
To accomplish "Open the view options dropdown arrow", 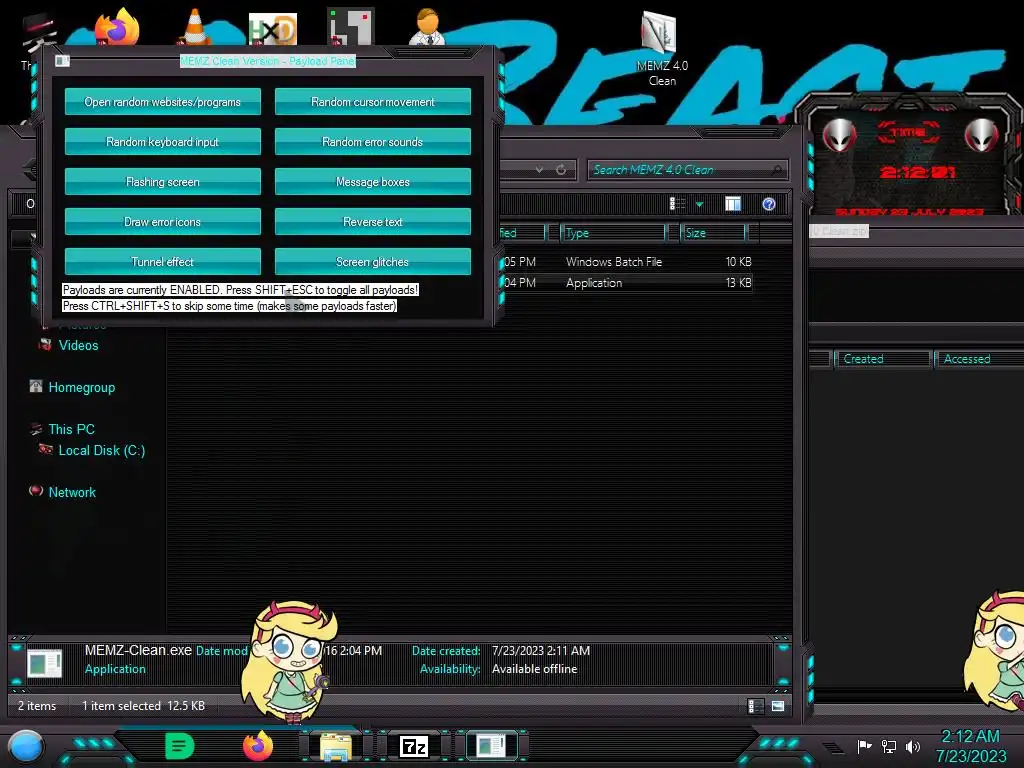I will pos(699,205).
